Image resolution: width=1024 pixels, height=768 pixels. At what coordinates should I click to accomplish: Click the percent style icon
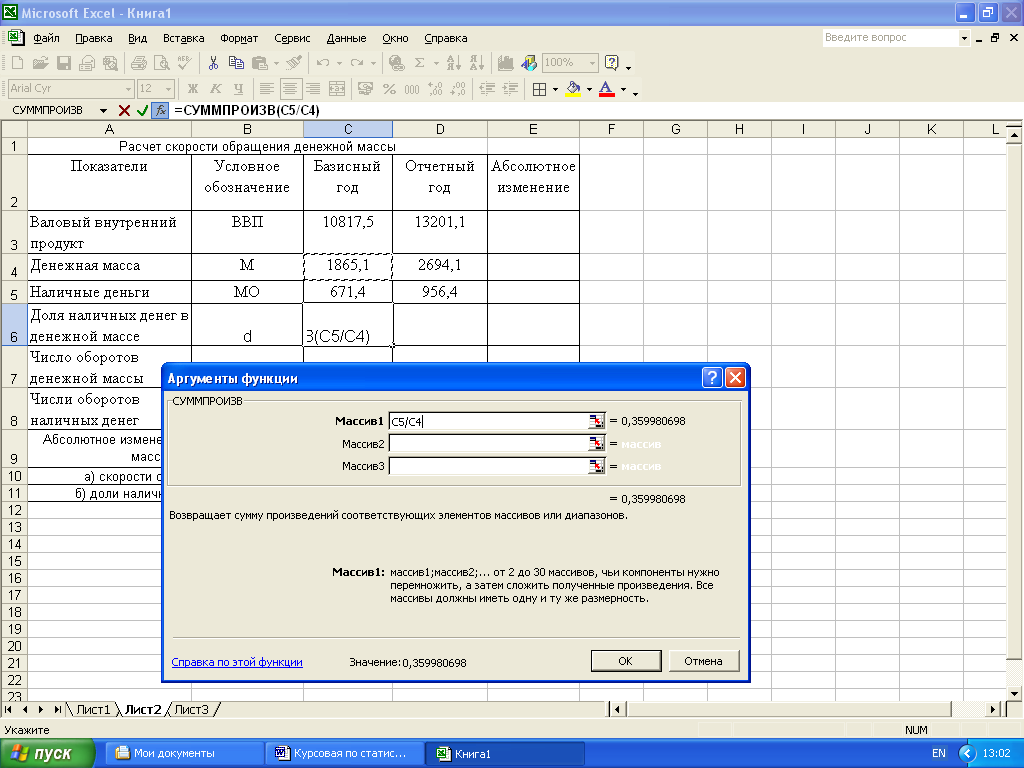(x=389, y=89)
